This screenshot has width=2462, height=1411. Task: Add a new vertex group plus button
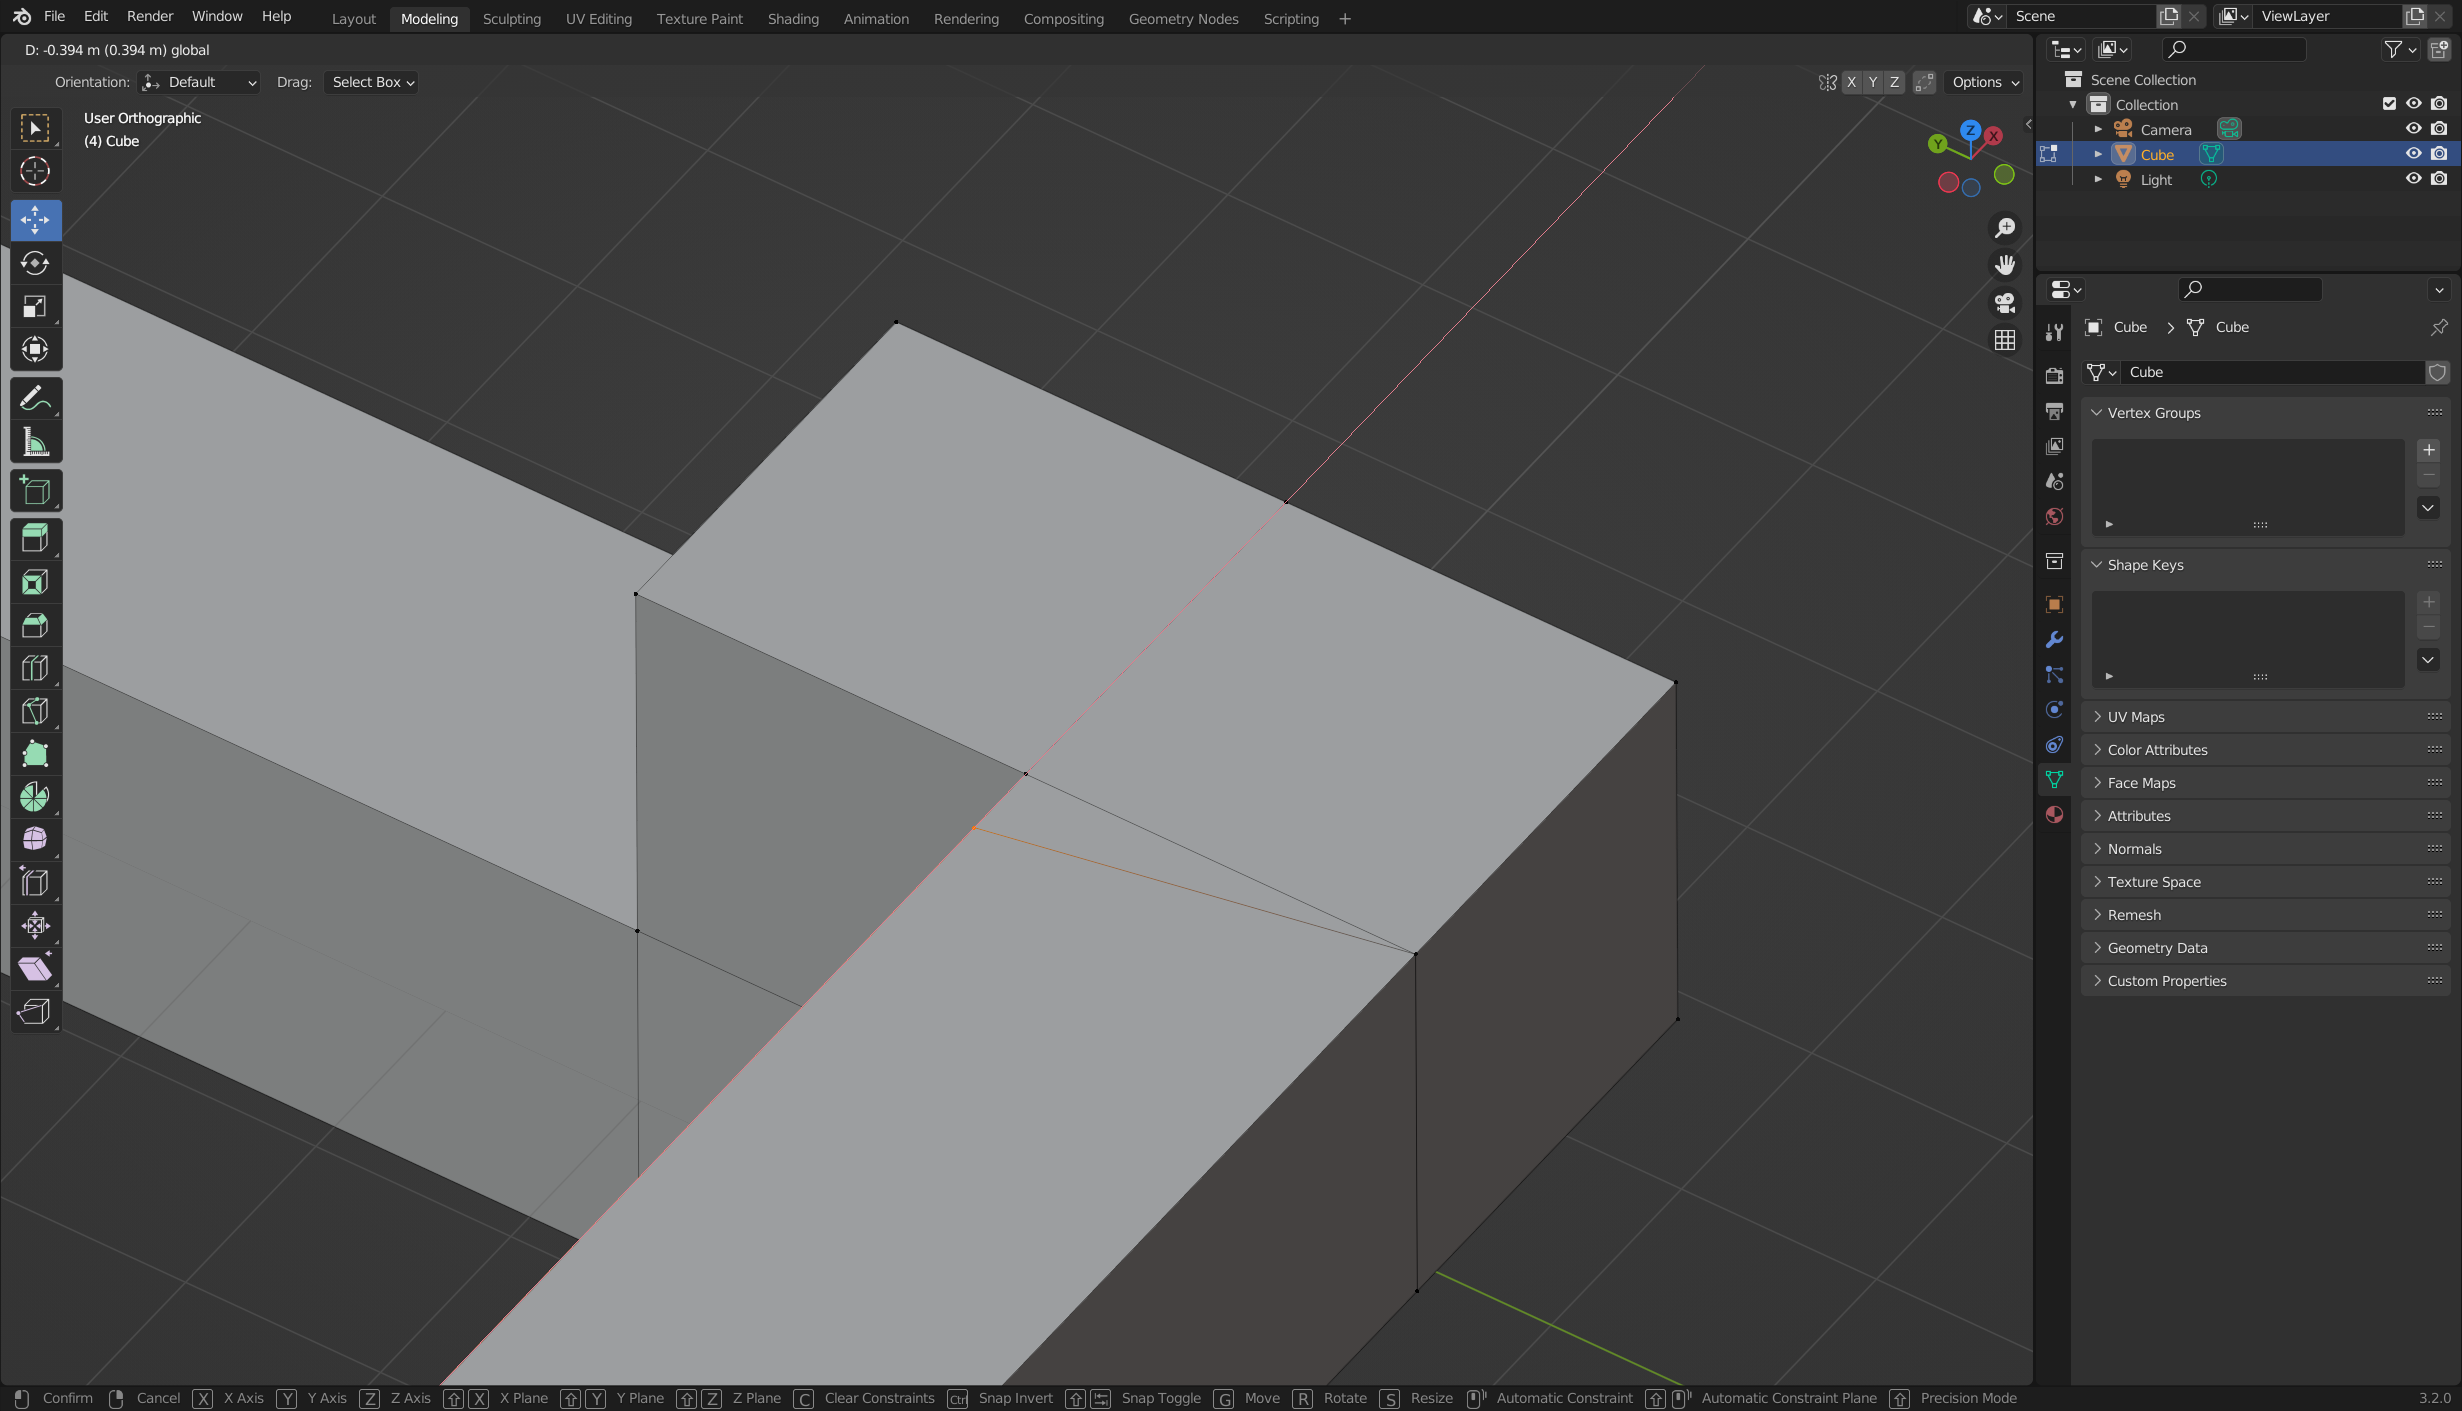click(2428, 450)
